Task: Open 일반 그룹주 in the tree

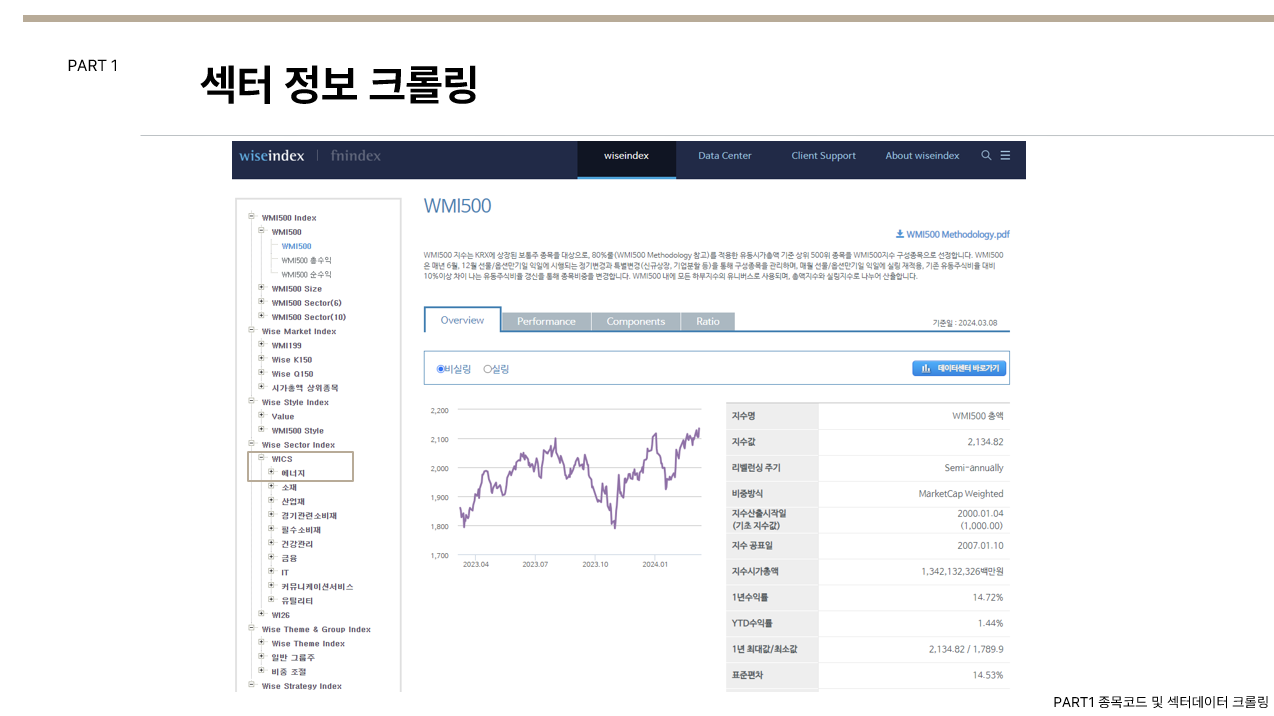Action: 293,658
